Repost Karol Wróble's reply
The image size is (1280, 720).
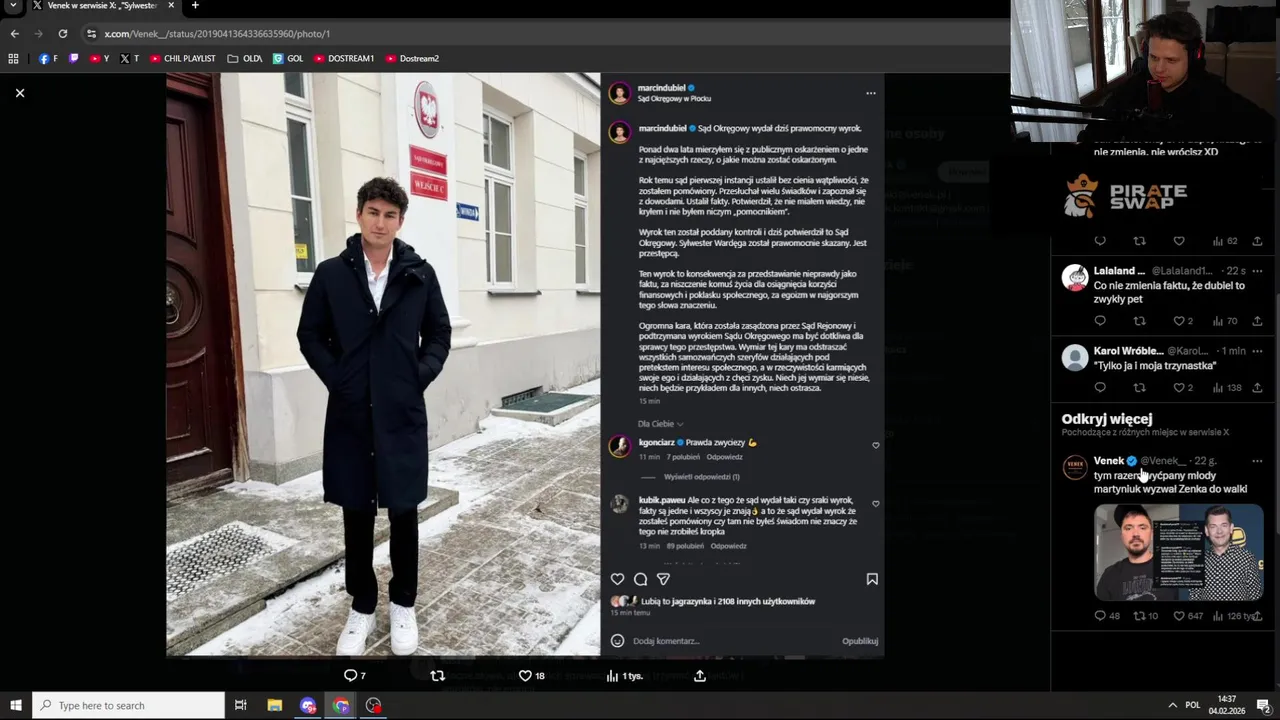point(1139,387)
